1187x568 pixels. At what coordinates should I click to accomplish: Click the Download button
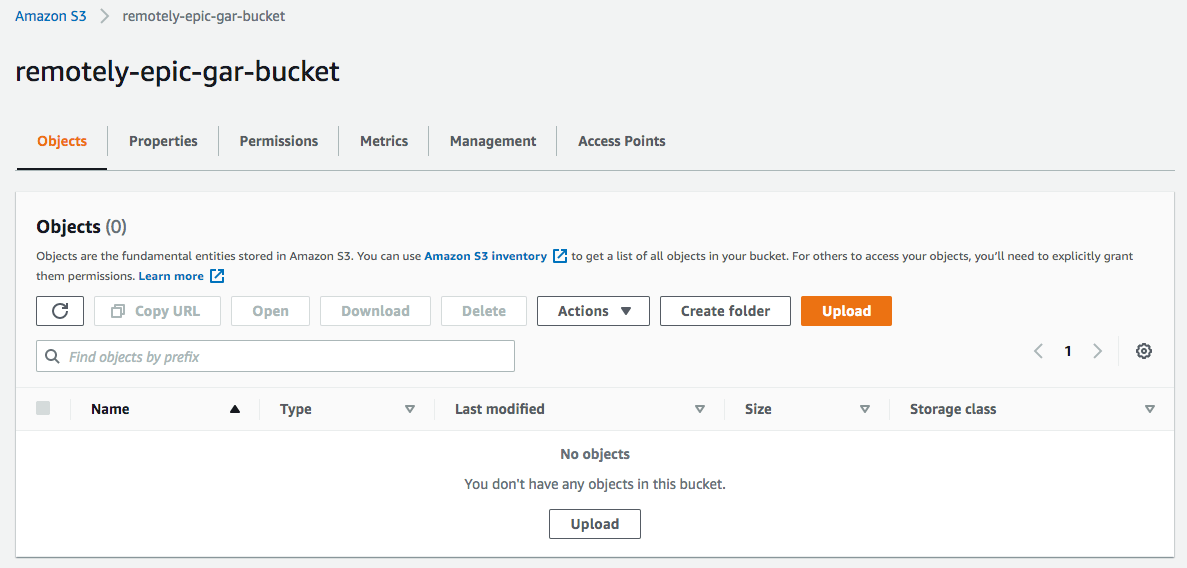click(x=375, y=311)
